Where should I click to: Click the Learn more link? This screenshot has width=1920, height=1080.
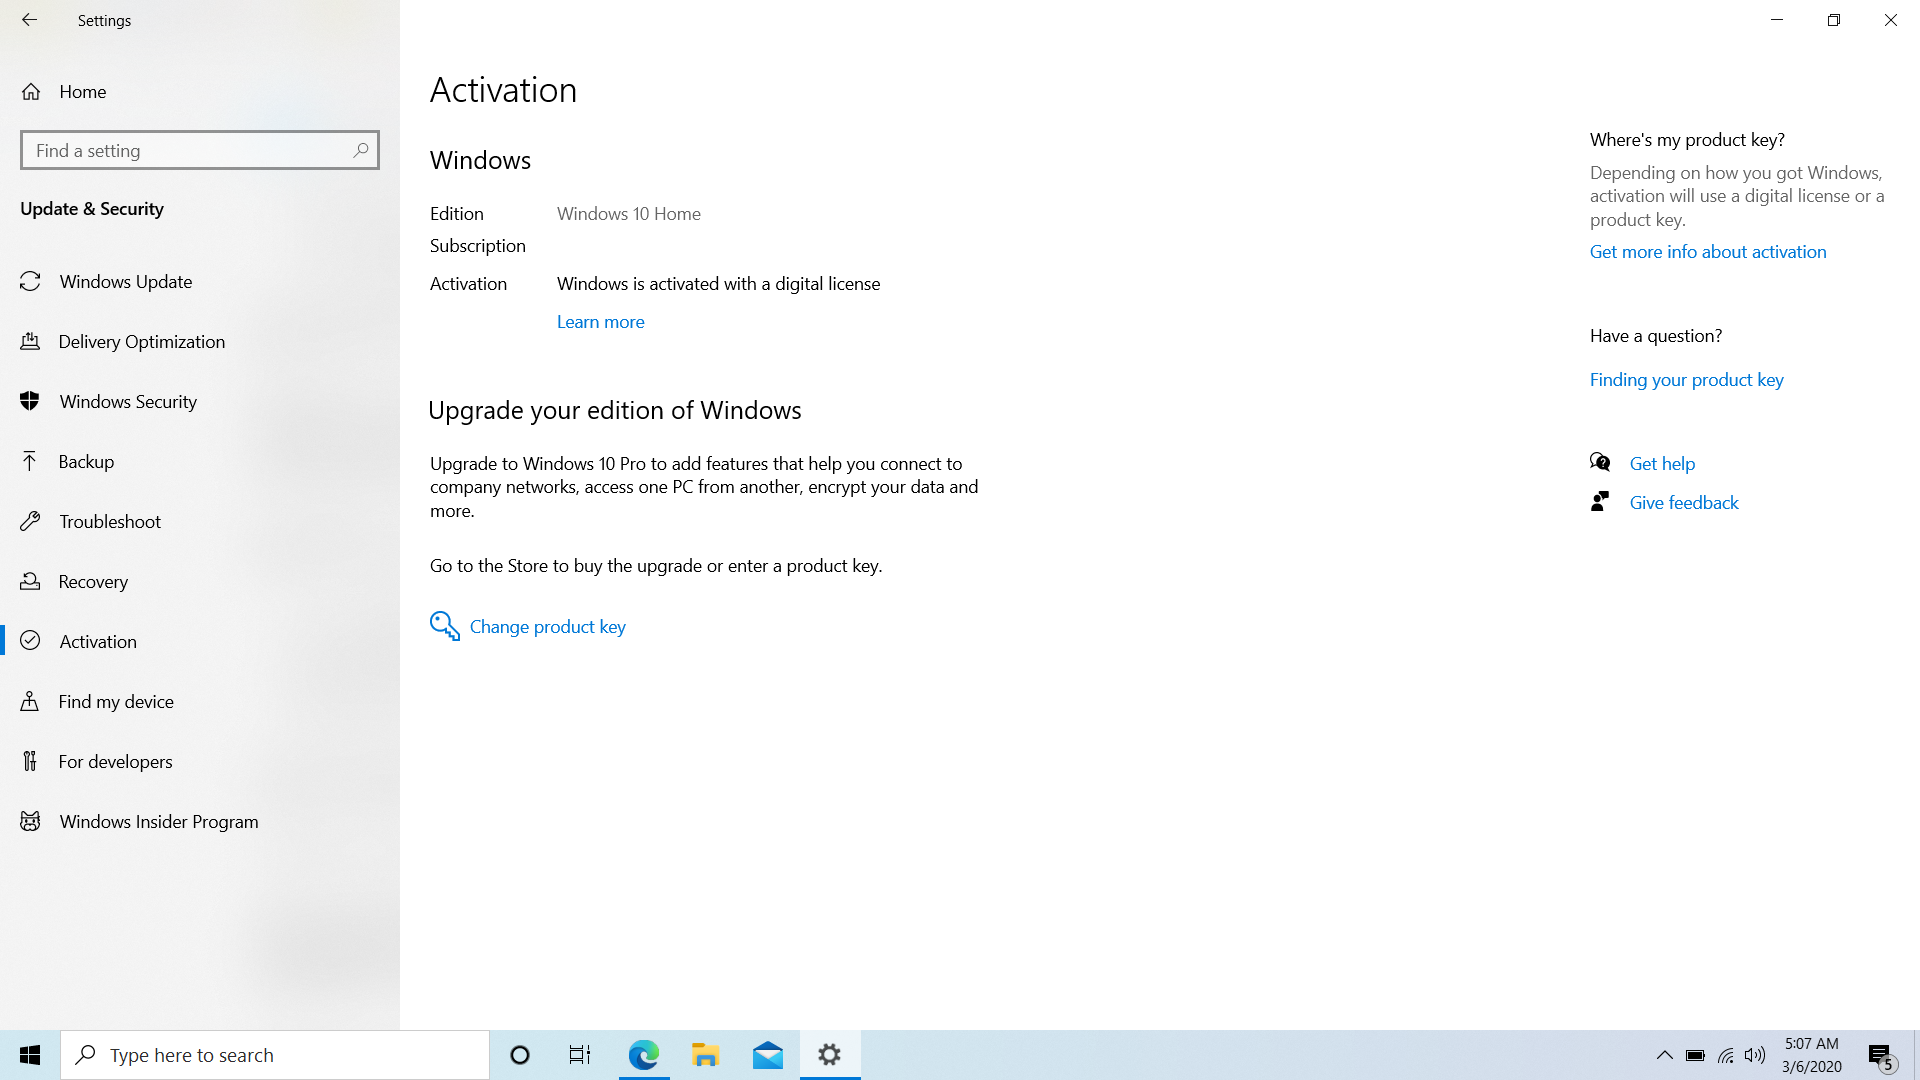tap(600, 322)
